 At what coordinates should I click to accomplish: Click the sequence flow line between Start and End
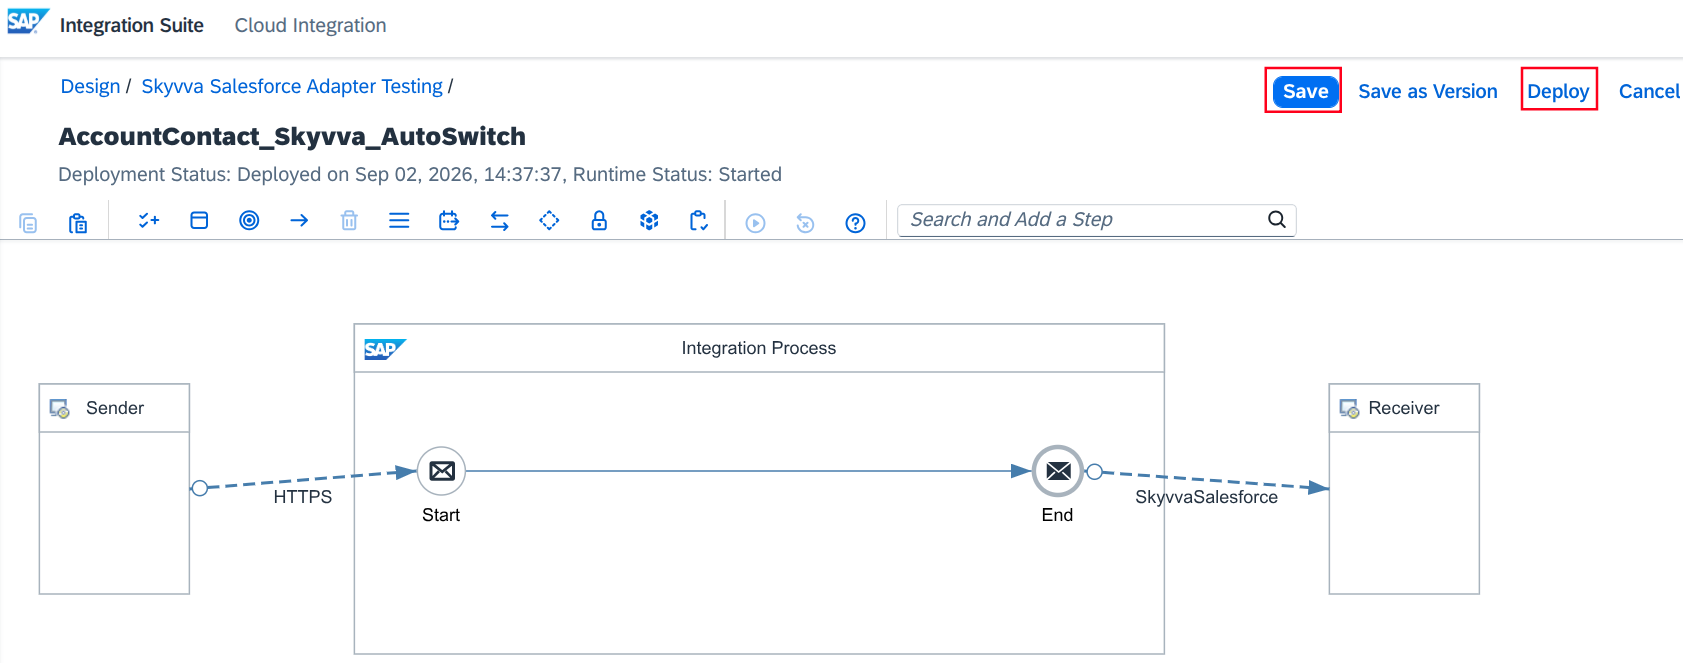[748, 471]
